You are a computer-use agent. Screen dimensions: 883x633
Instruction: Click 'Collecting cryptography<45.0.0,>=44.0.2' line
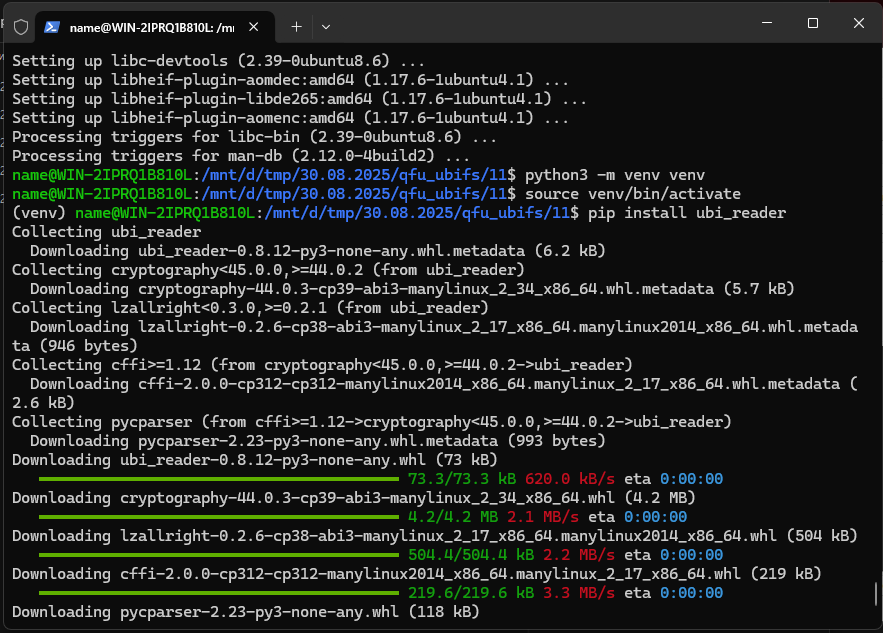click(x=268, y=270)
